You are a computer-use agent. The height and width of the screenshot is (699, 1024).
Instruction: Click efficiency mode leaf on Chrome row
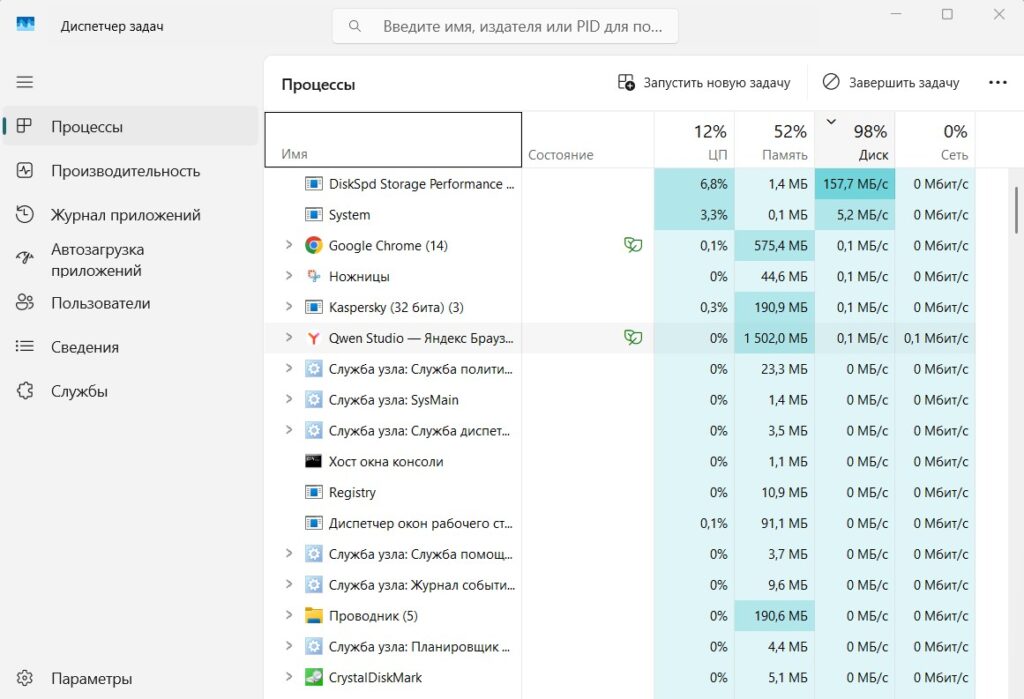pyautogui.click(x=633, y=245)
